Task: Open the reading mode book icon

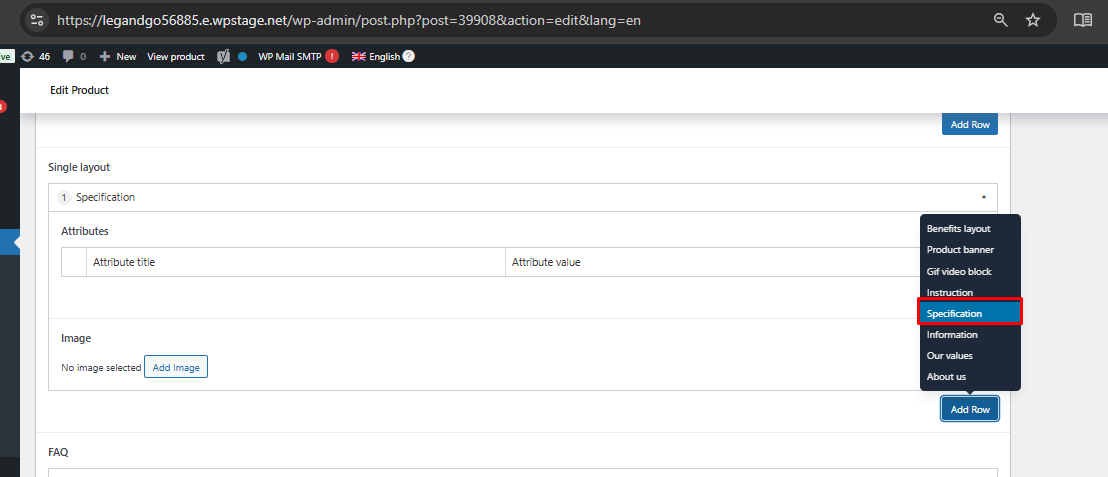Action: [1082, 20]
